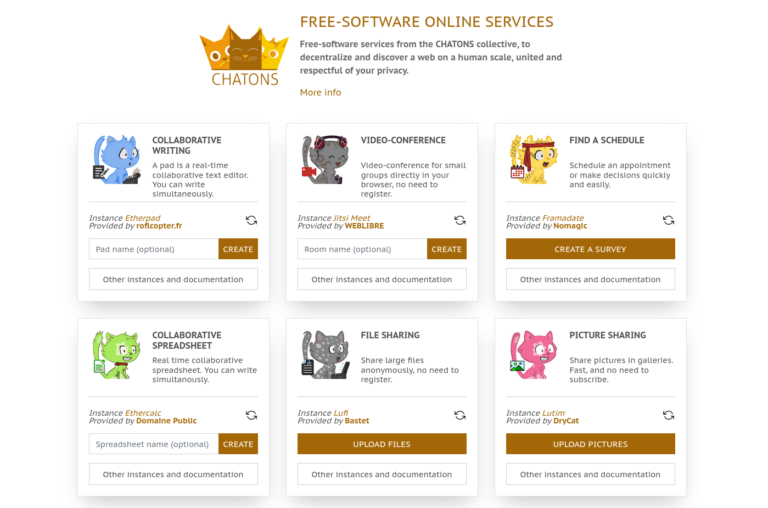Refresh the Etherpad instance icon
The width and height of the screenshot is (768, 508).
pyautogui.click(x=251, y=220)
